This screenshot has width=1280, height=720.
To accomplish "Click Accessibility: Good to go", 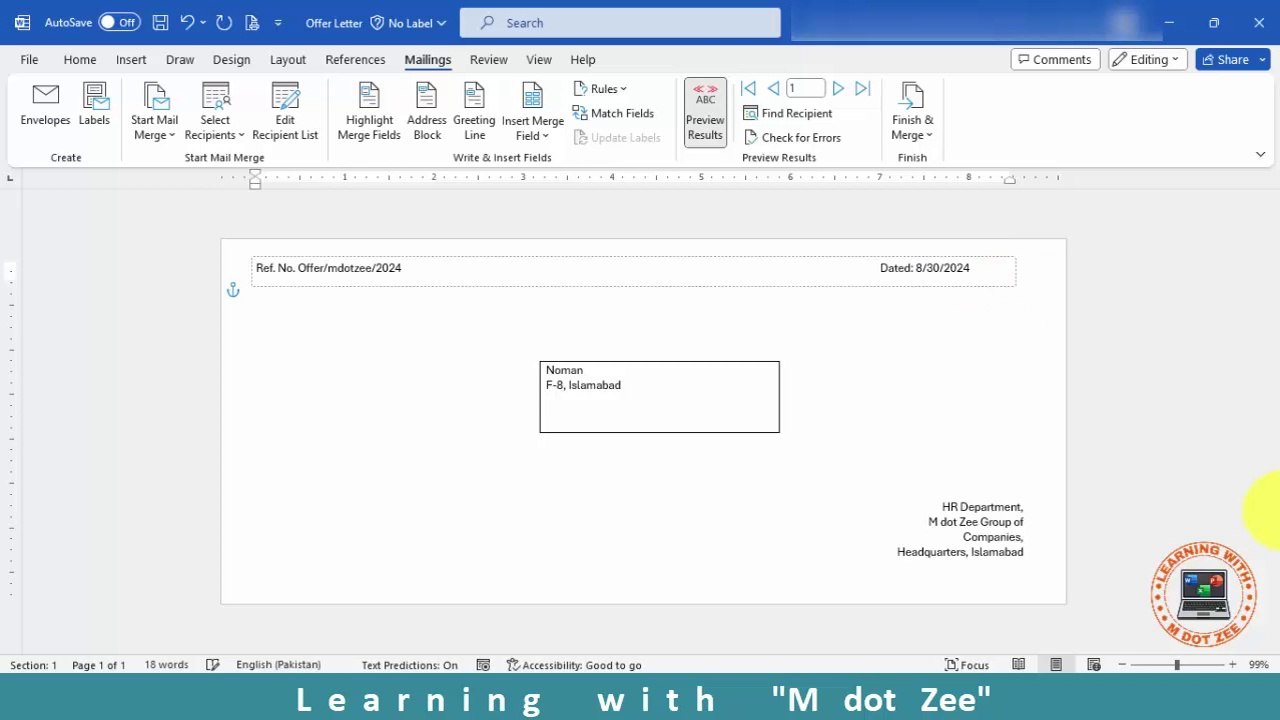I will point(574,665).
